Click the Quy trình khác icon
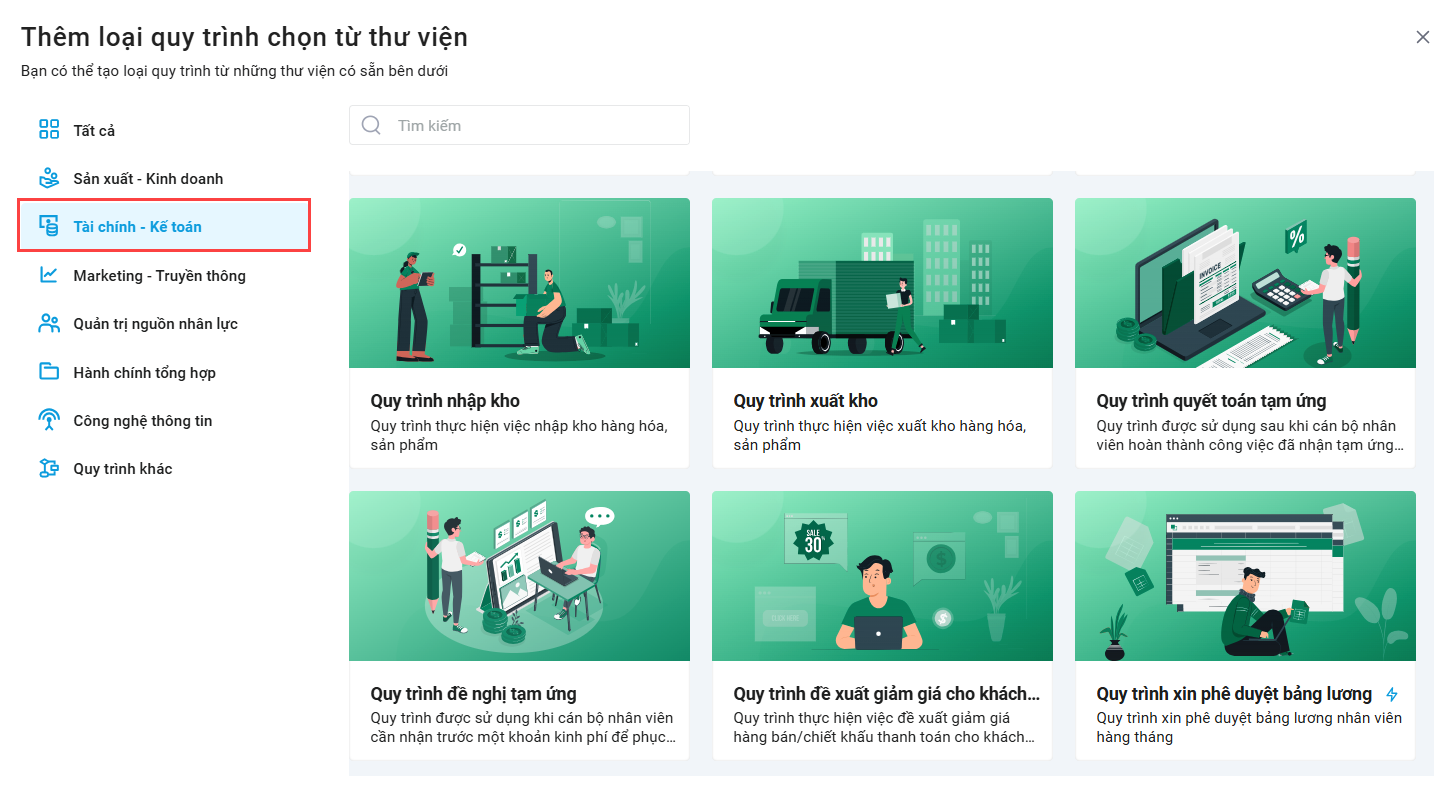 point(49,469)
